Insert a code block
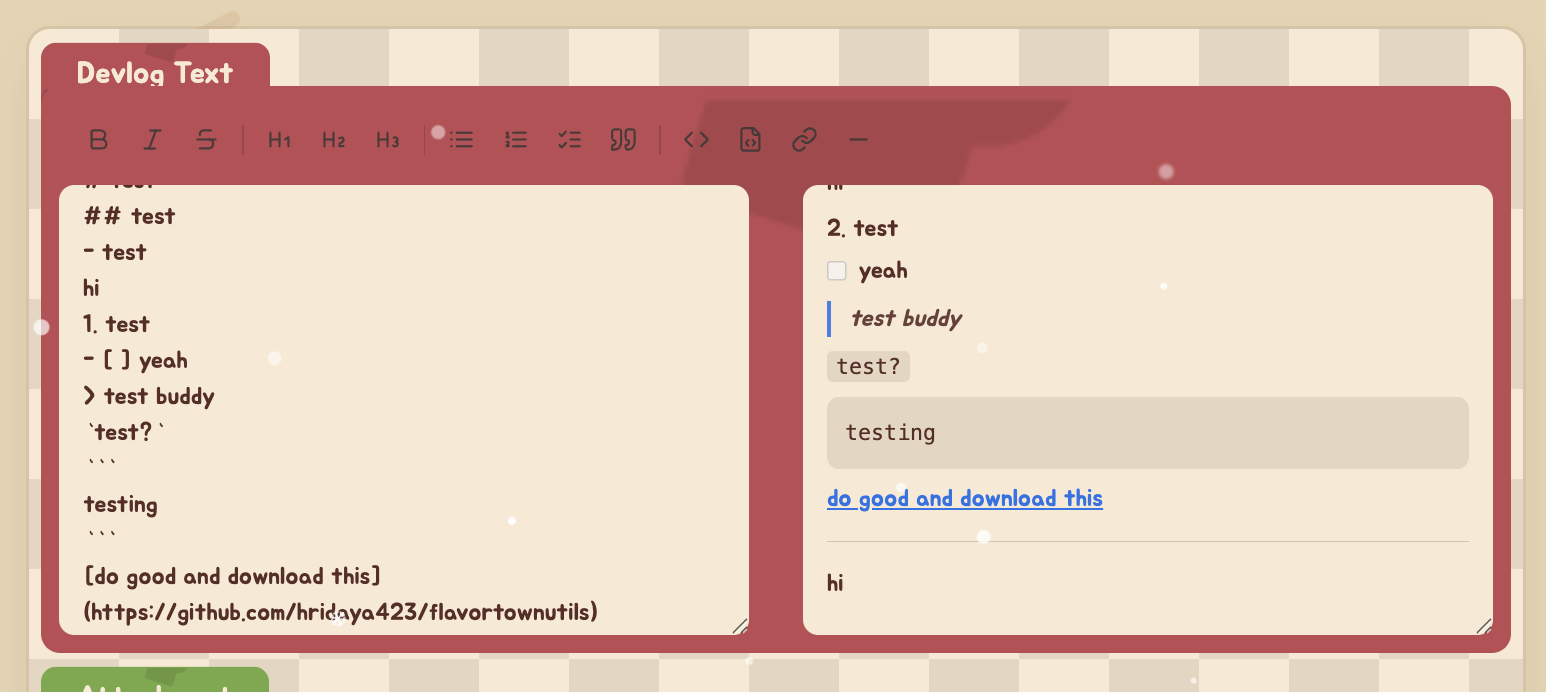 pos(750,140)
